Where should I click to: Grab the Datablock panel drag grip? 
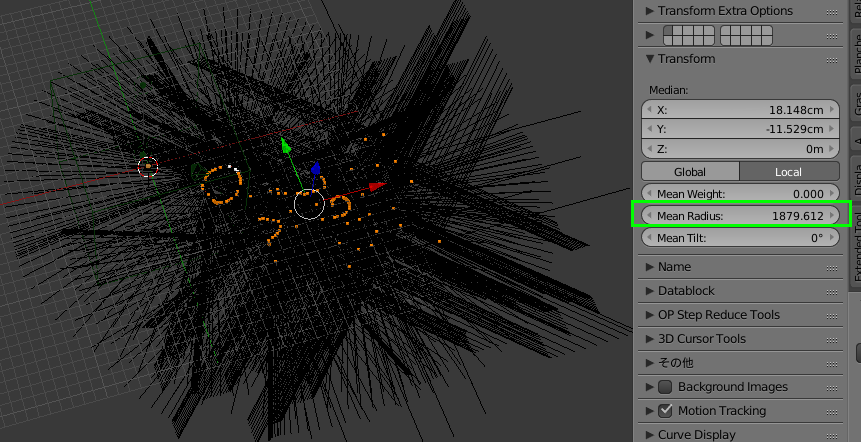click(x=831, y=292)
